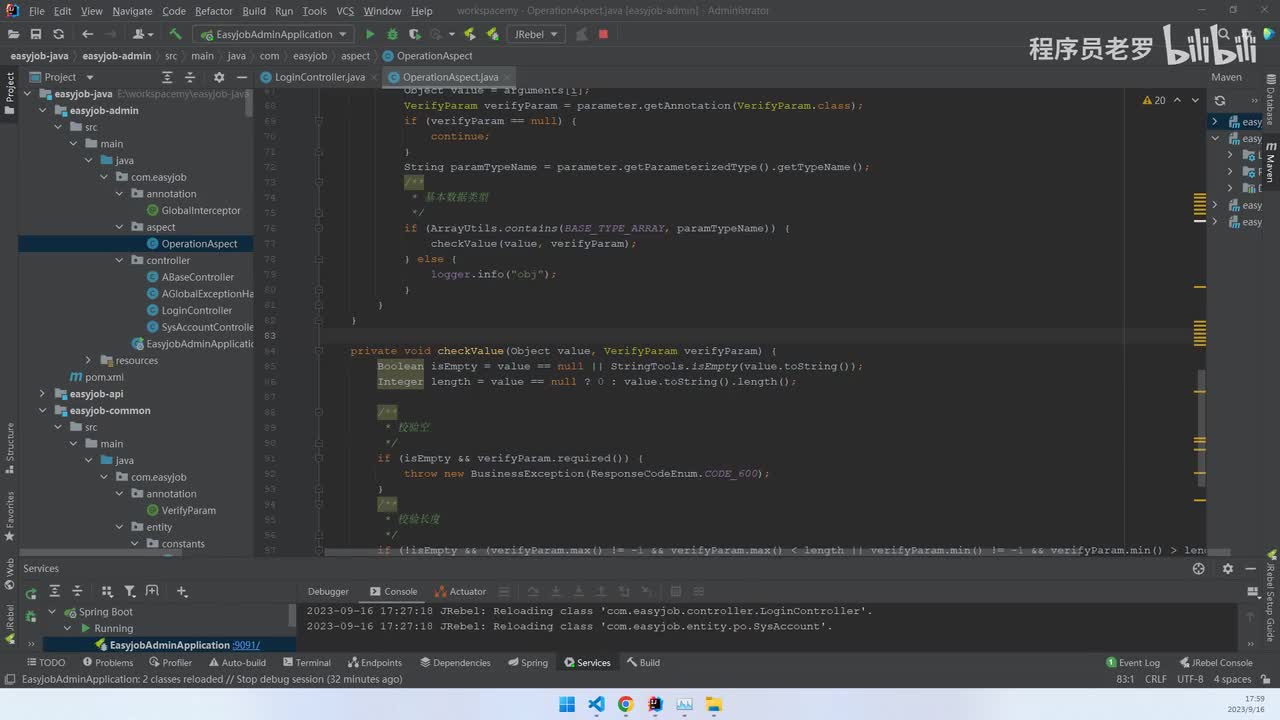Screen dimensions: 1280x720
Task: Build project using the hammer icon
Action: (175, 34)
